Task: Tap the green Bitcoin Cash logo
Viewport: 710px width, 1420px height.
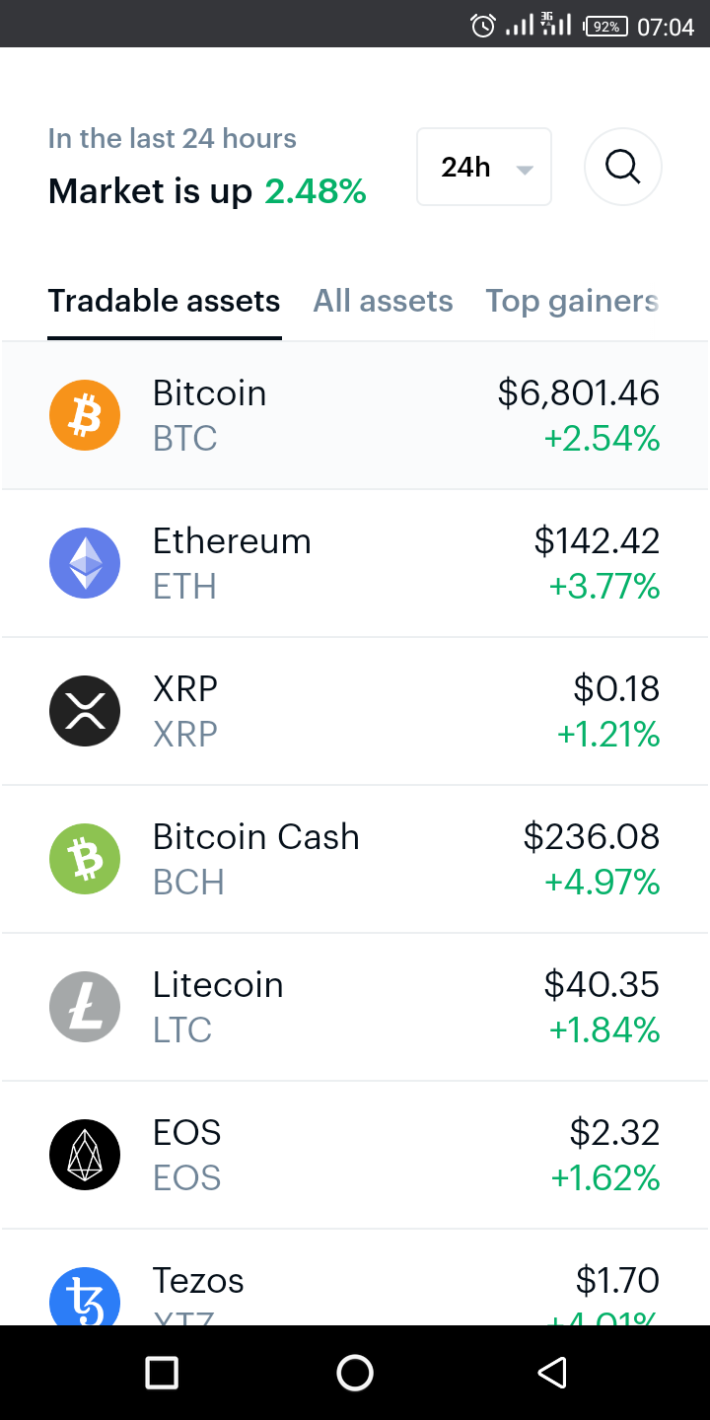Action: [85, 859]
